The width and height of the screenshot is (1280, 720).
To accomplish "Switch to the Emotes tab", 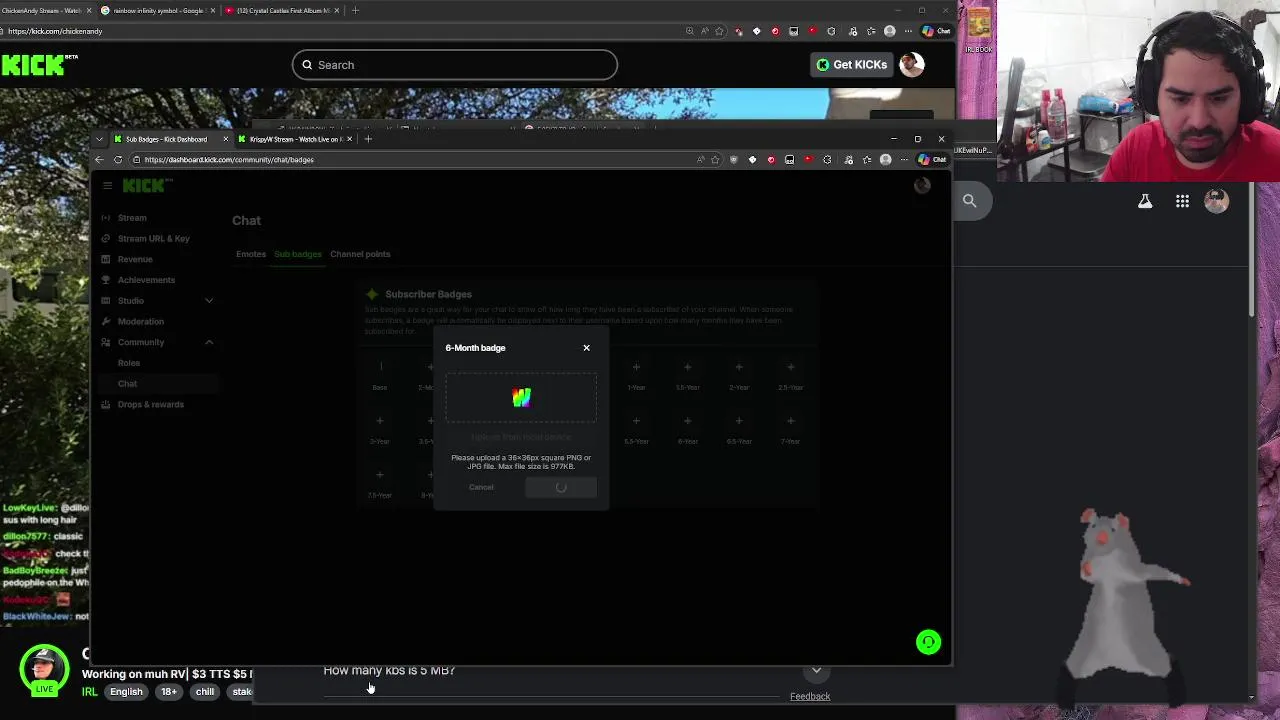I will 251,254.
